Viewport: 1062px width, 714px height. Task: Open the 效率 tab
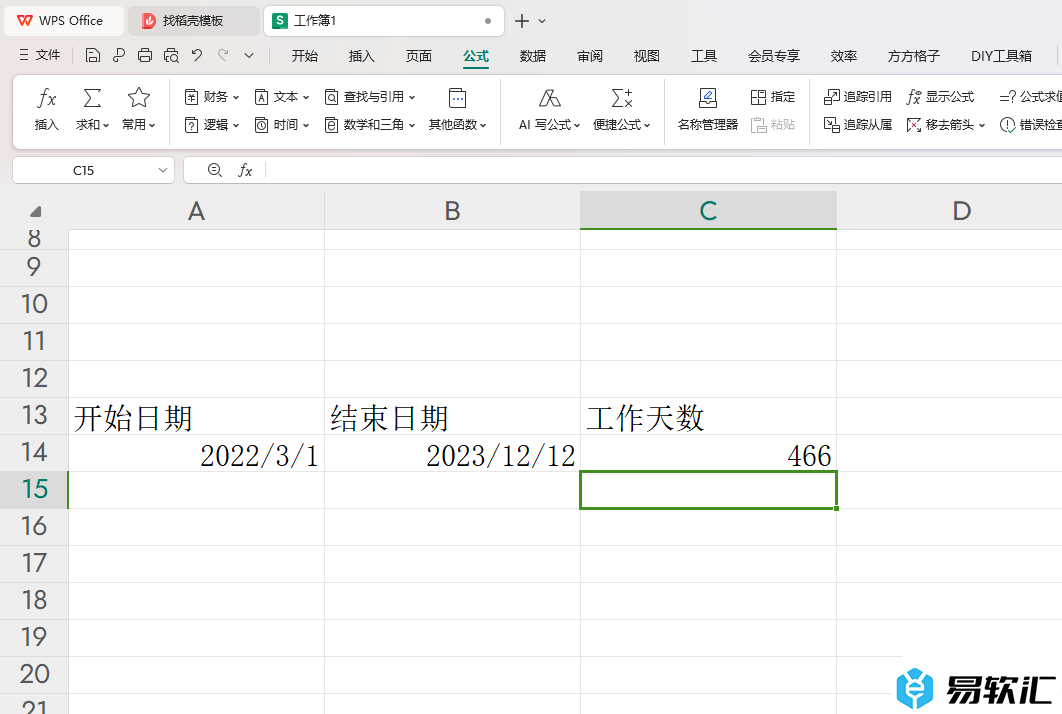844,56
